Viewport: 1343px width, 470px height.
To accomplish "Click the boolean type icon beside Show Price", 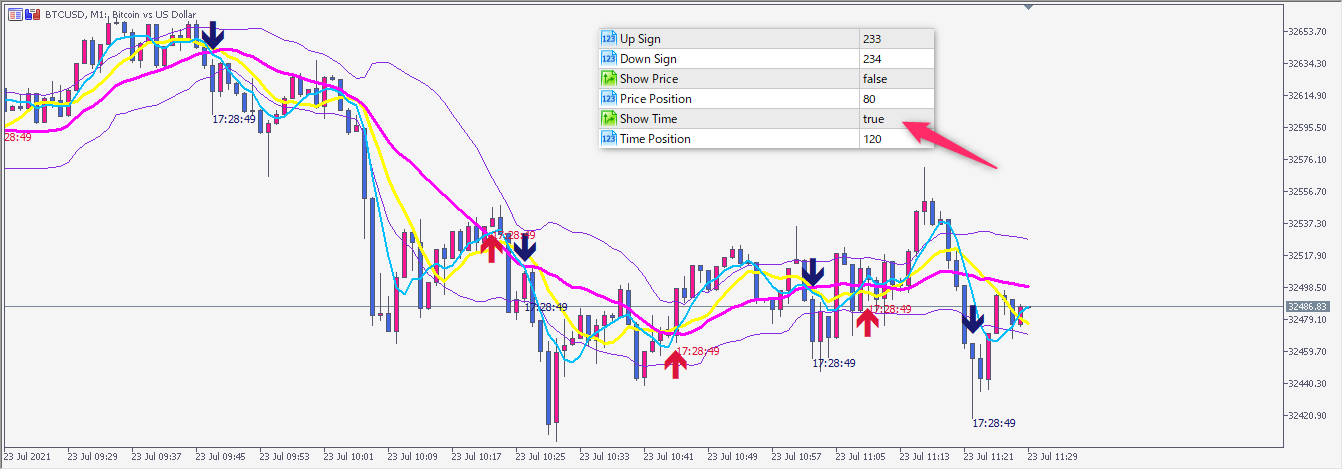I will (x=608, y=79).
